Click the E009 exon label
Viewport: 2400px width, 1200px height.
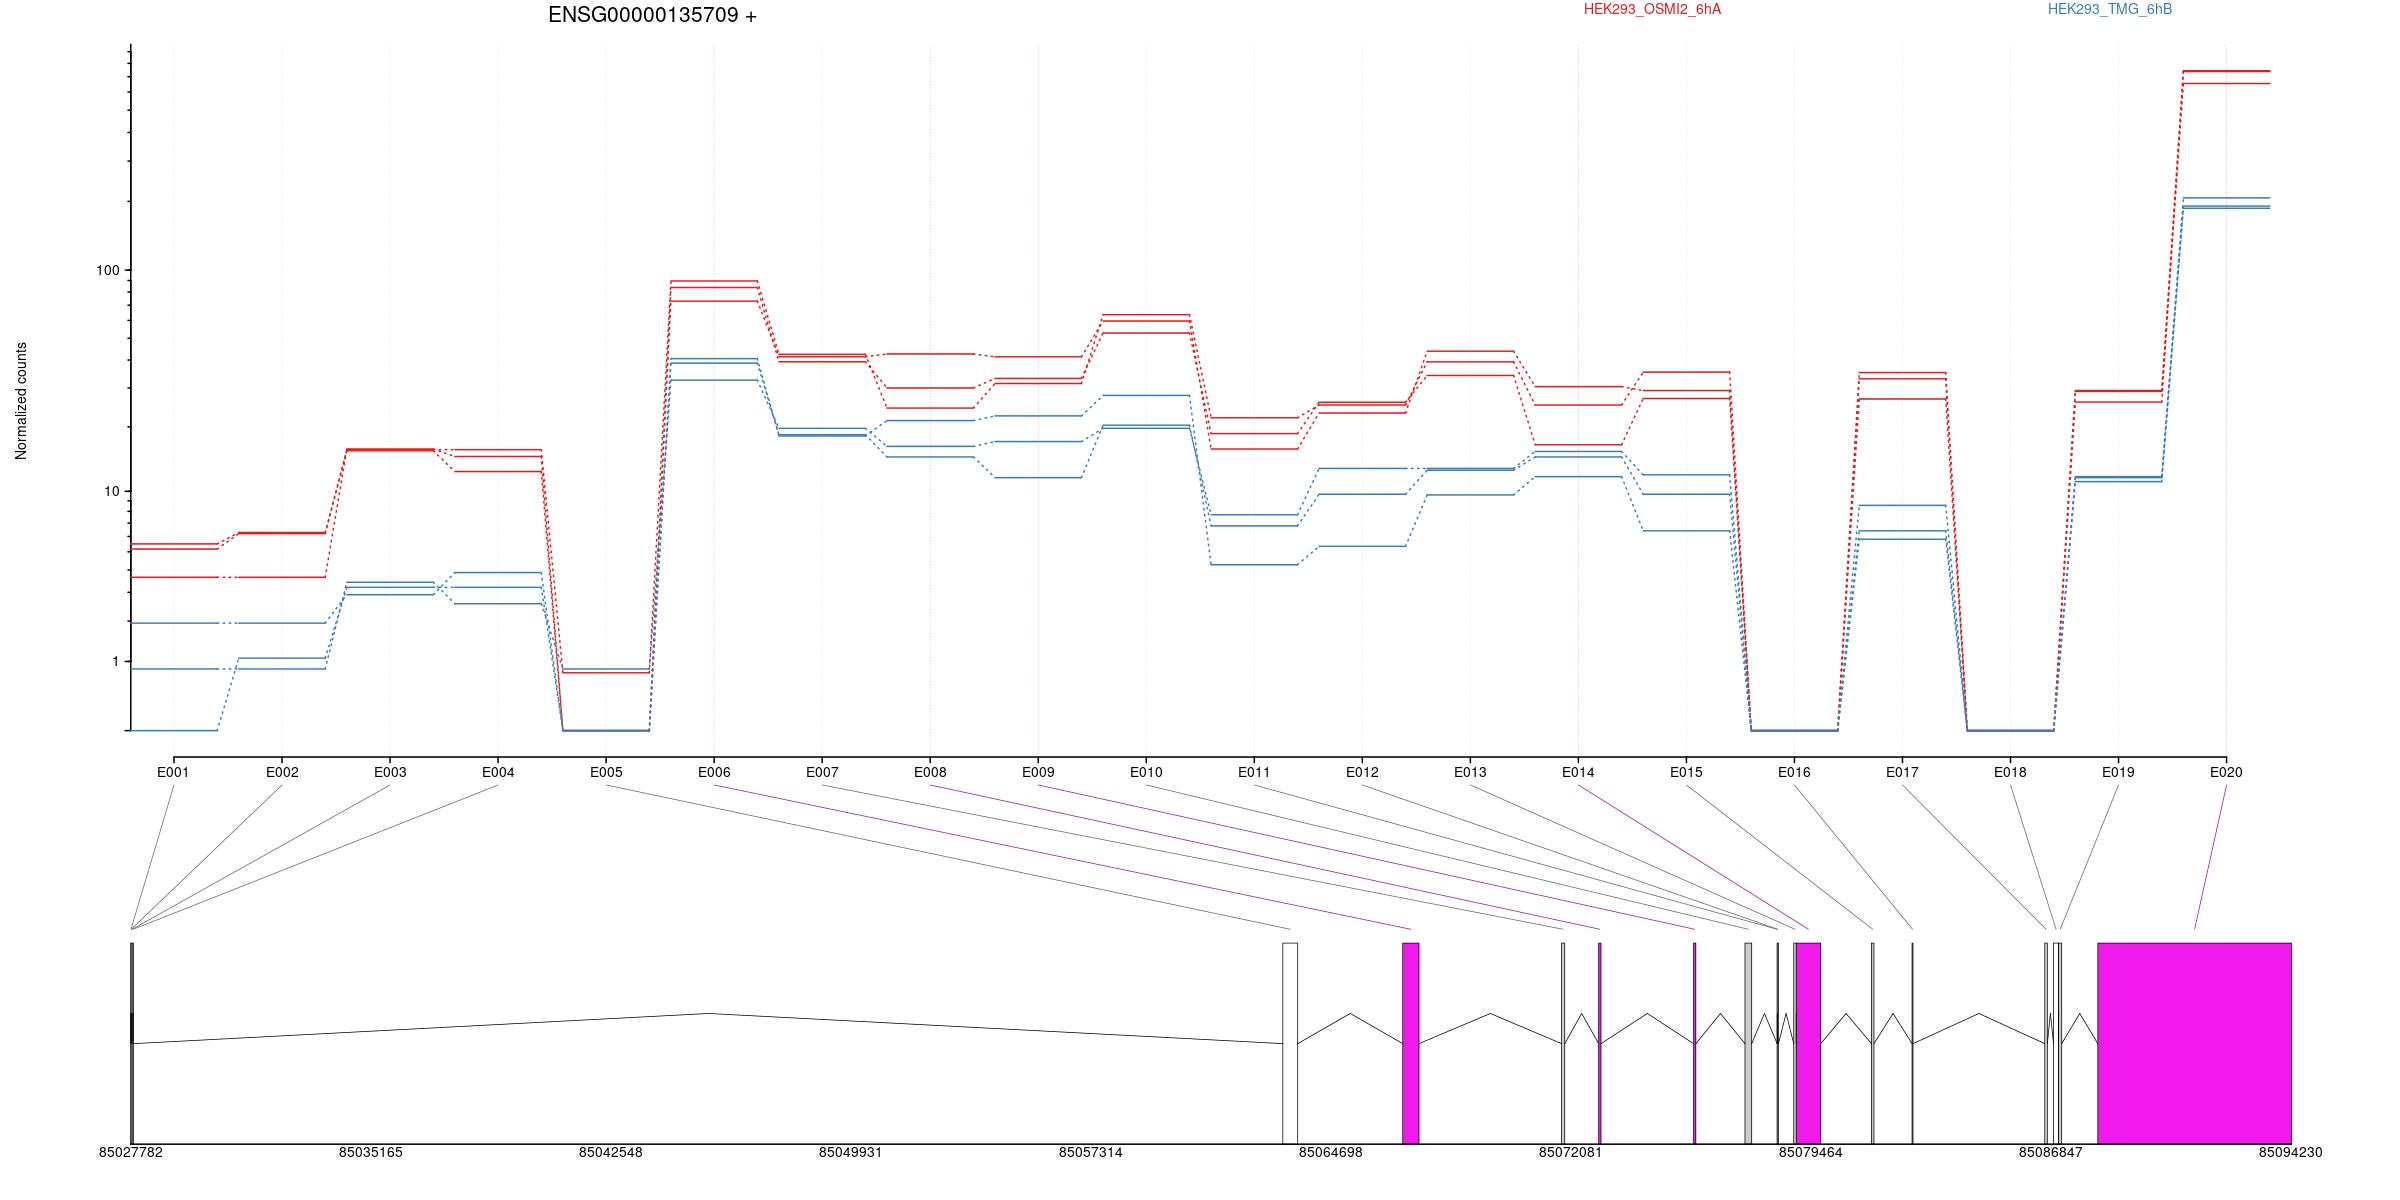[1038, 772]
